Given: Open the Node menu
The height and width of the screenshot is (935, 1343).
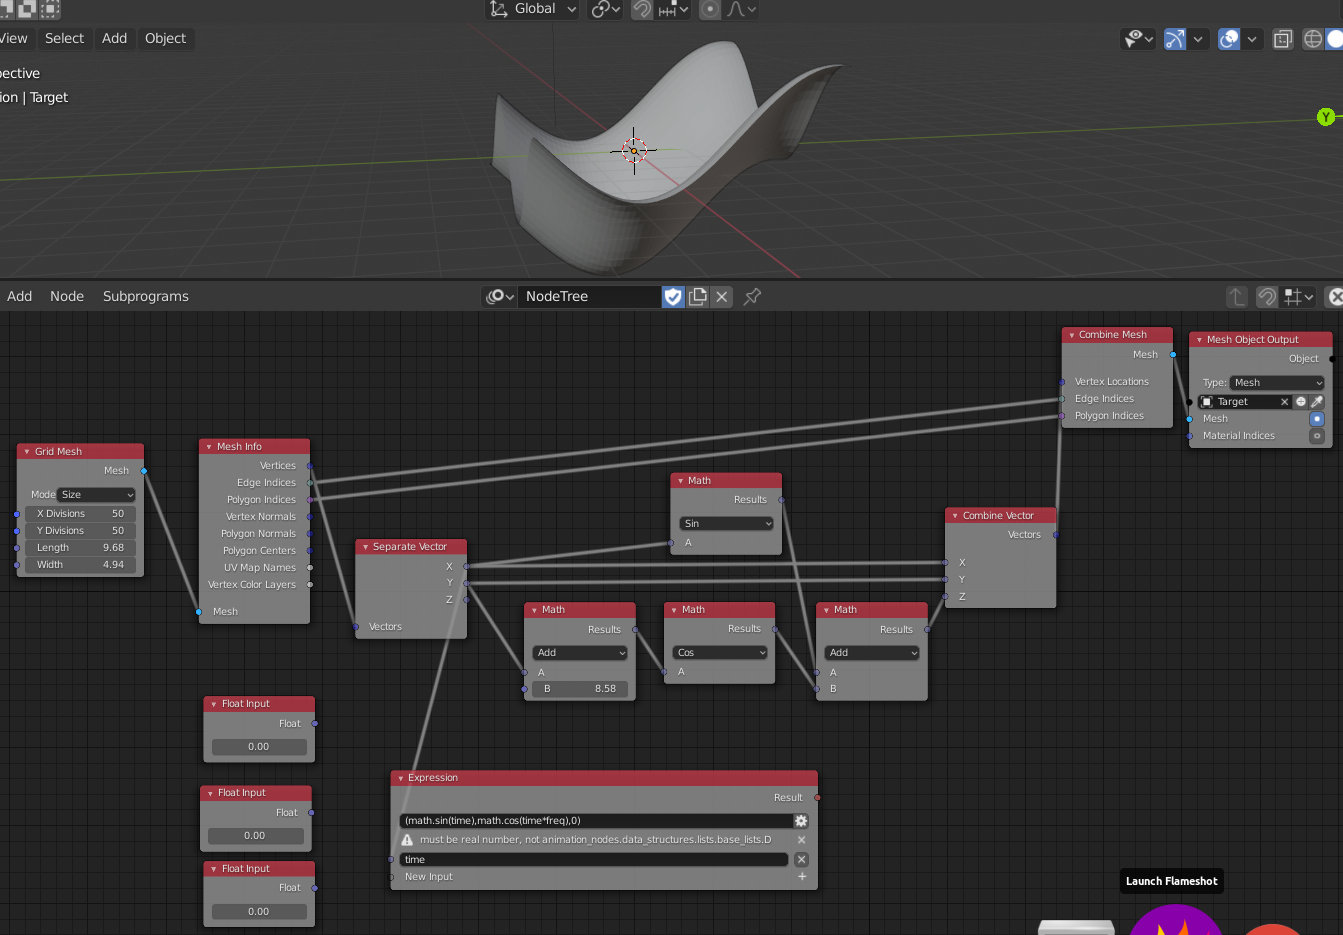Looking at the screenshot, I should pyautogui.click(x=67, y=296).
